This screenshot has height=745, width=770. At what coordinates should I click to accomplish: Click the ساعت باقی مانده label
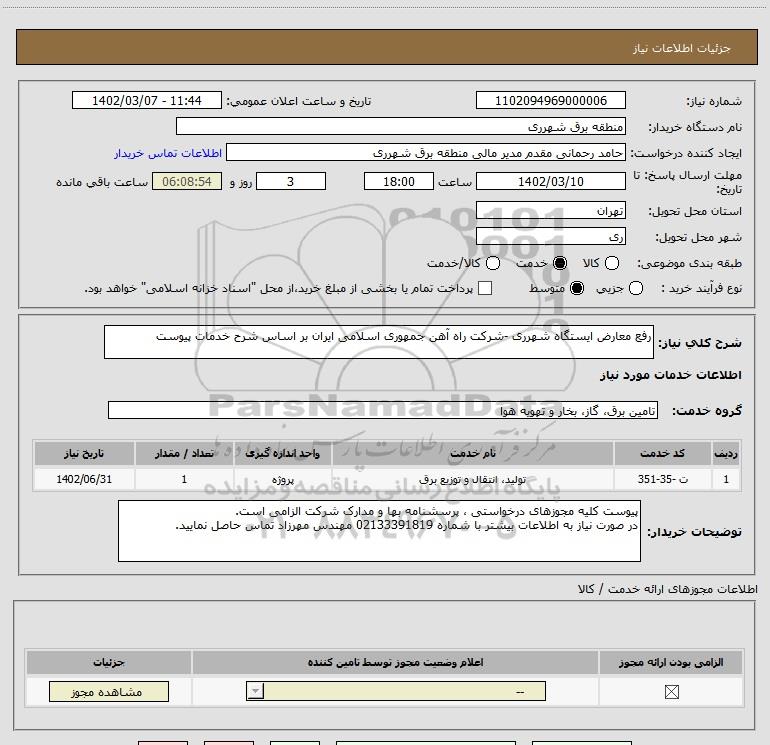click(102, 182)
